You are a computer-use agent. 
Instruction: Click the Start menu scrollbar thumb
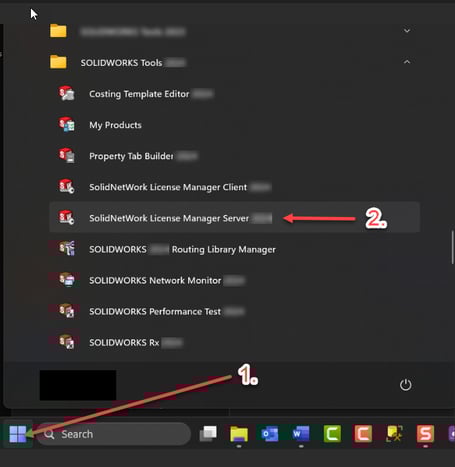click(x=453, y=247)
